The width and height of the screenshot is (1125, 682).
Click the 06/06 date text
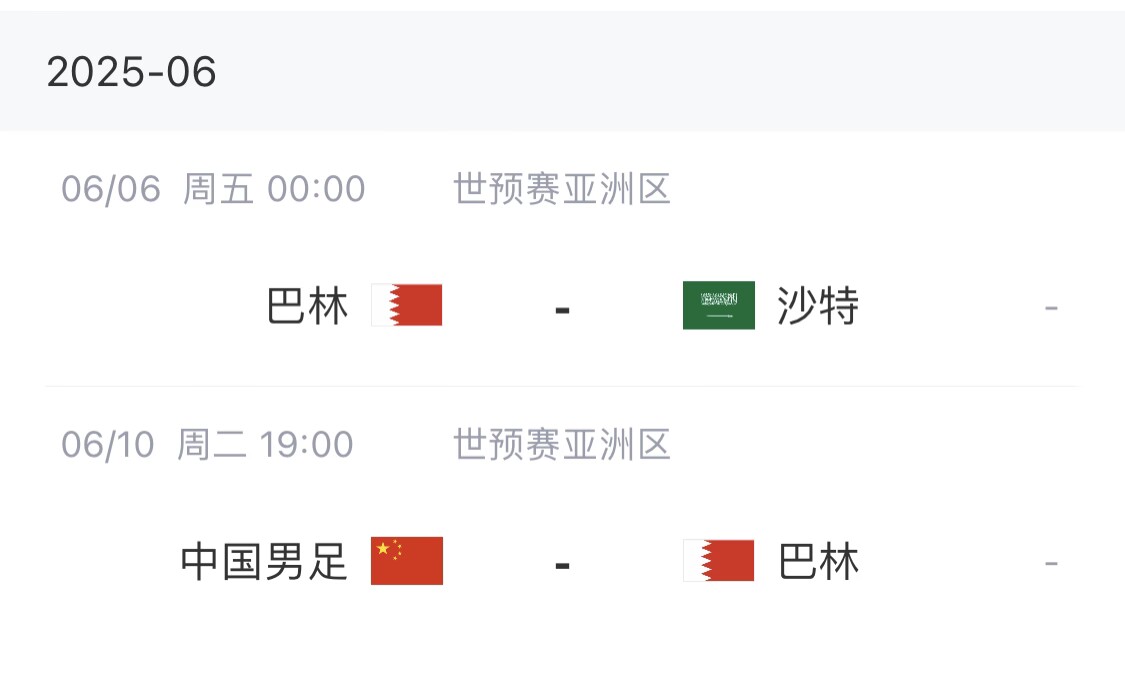[111, 189]
